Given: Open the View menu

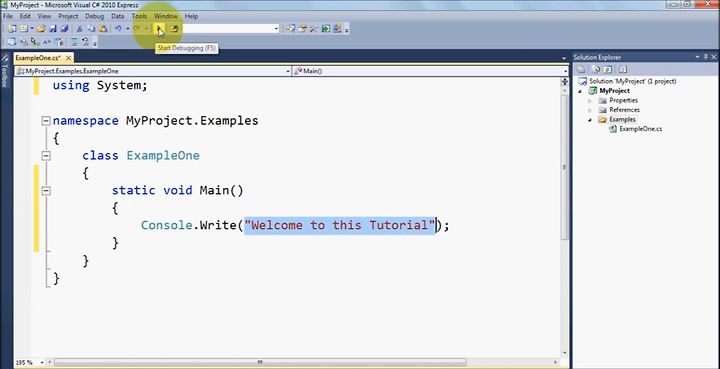Looking at the screenshot, I should [x=44, y=16].
